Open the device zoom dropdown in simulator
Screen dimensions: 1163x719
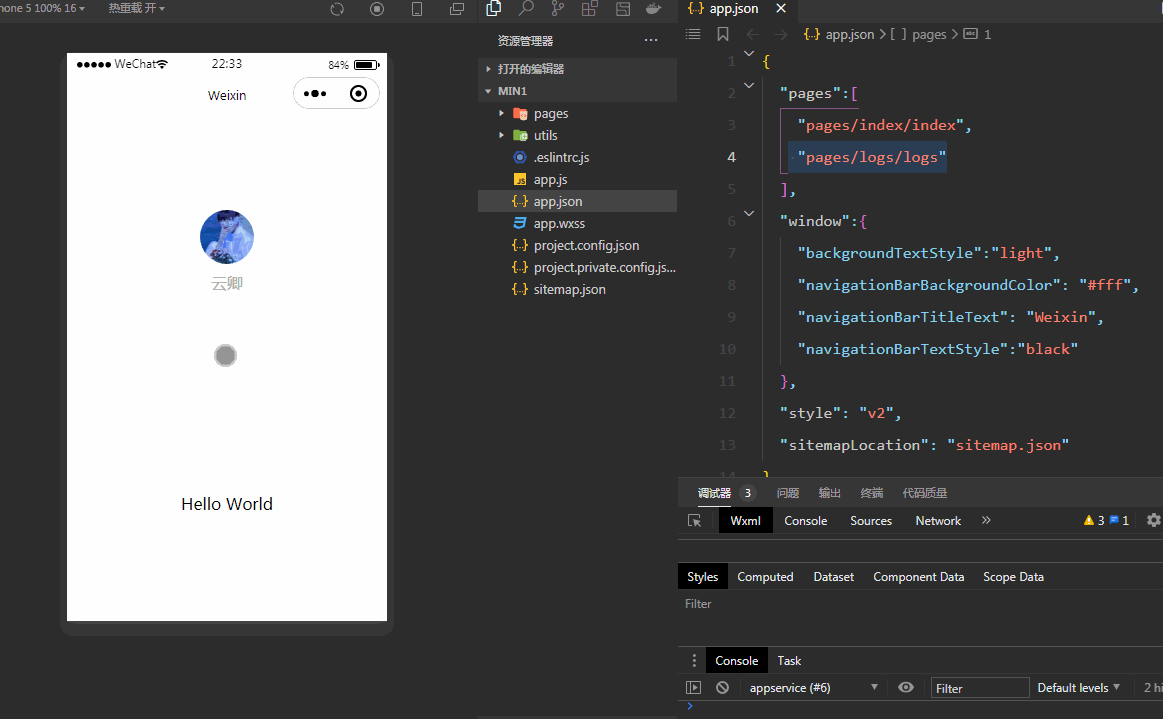point(42,8)
